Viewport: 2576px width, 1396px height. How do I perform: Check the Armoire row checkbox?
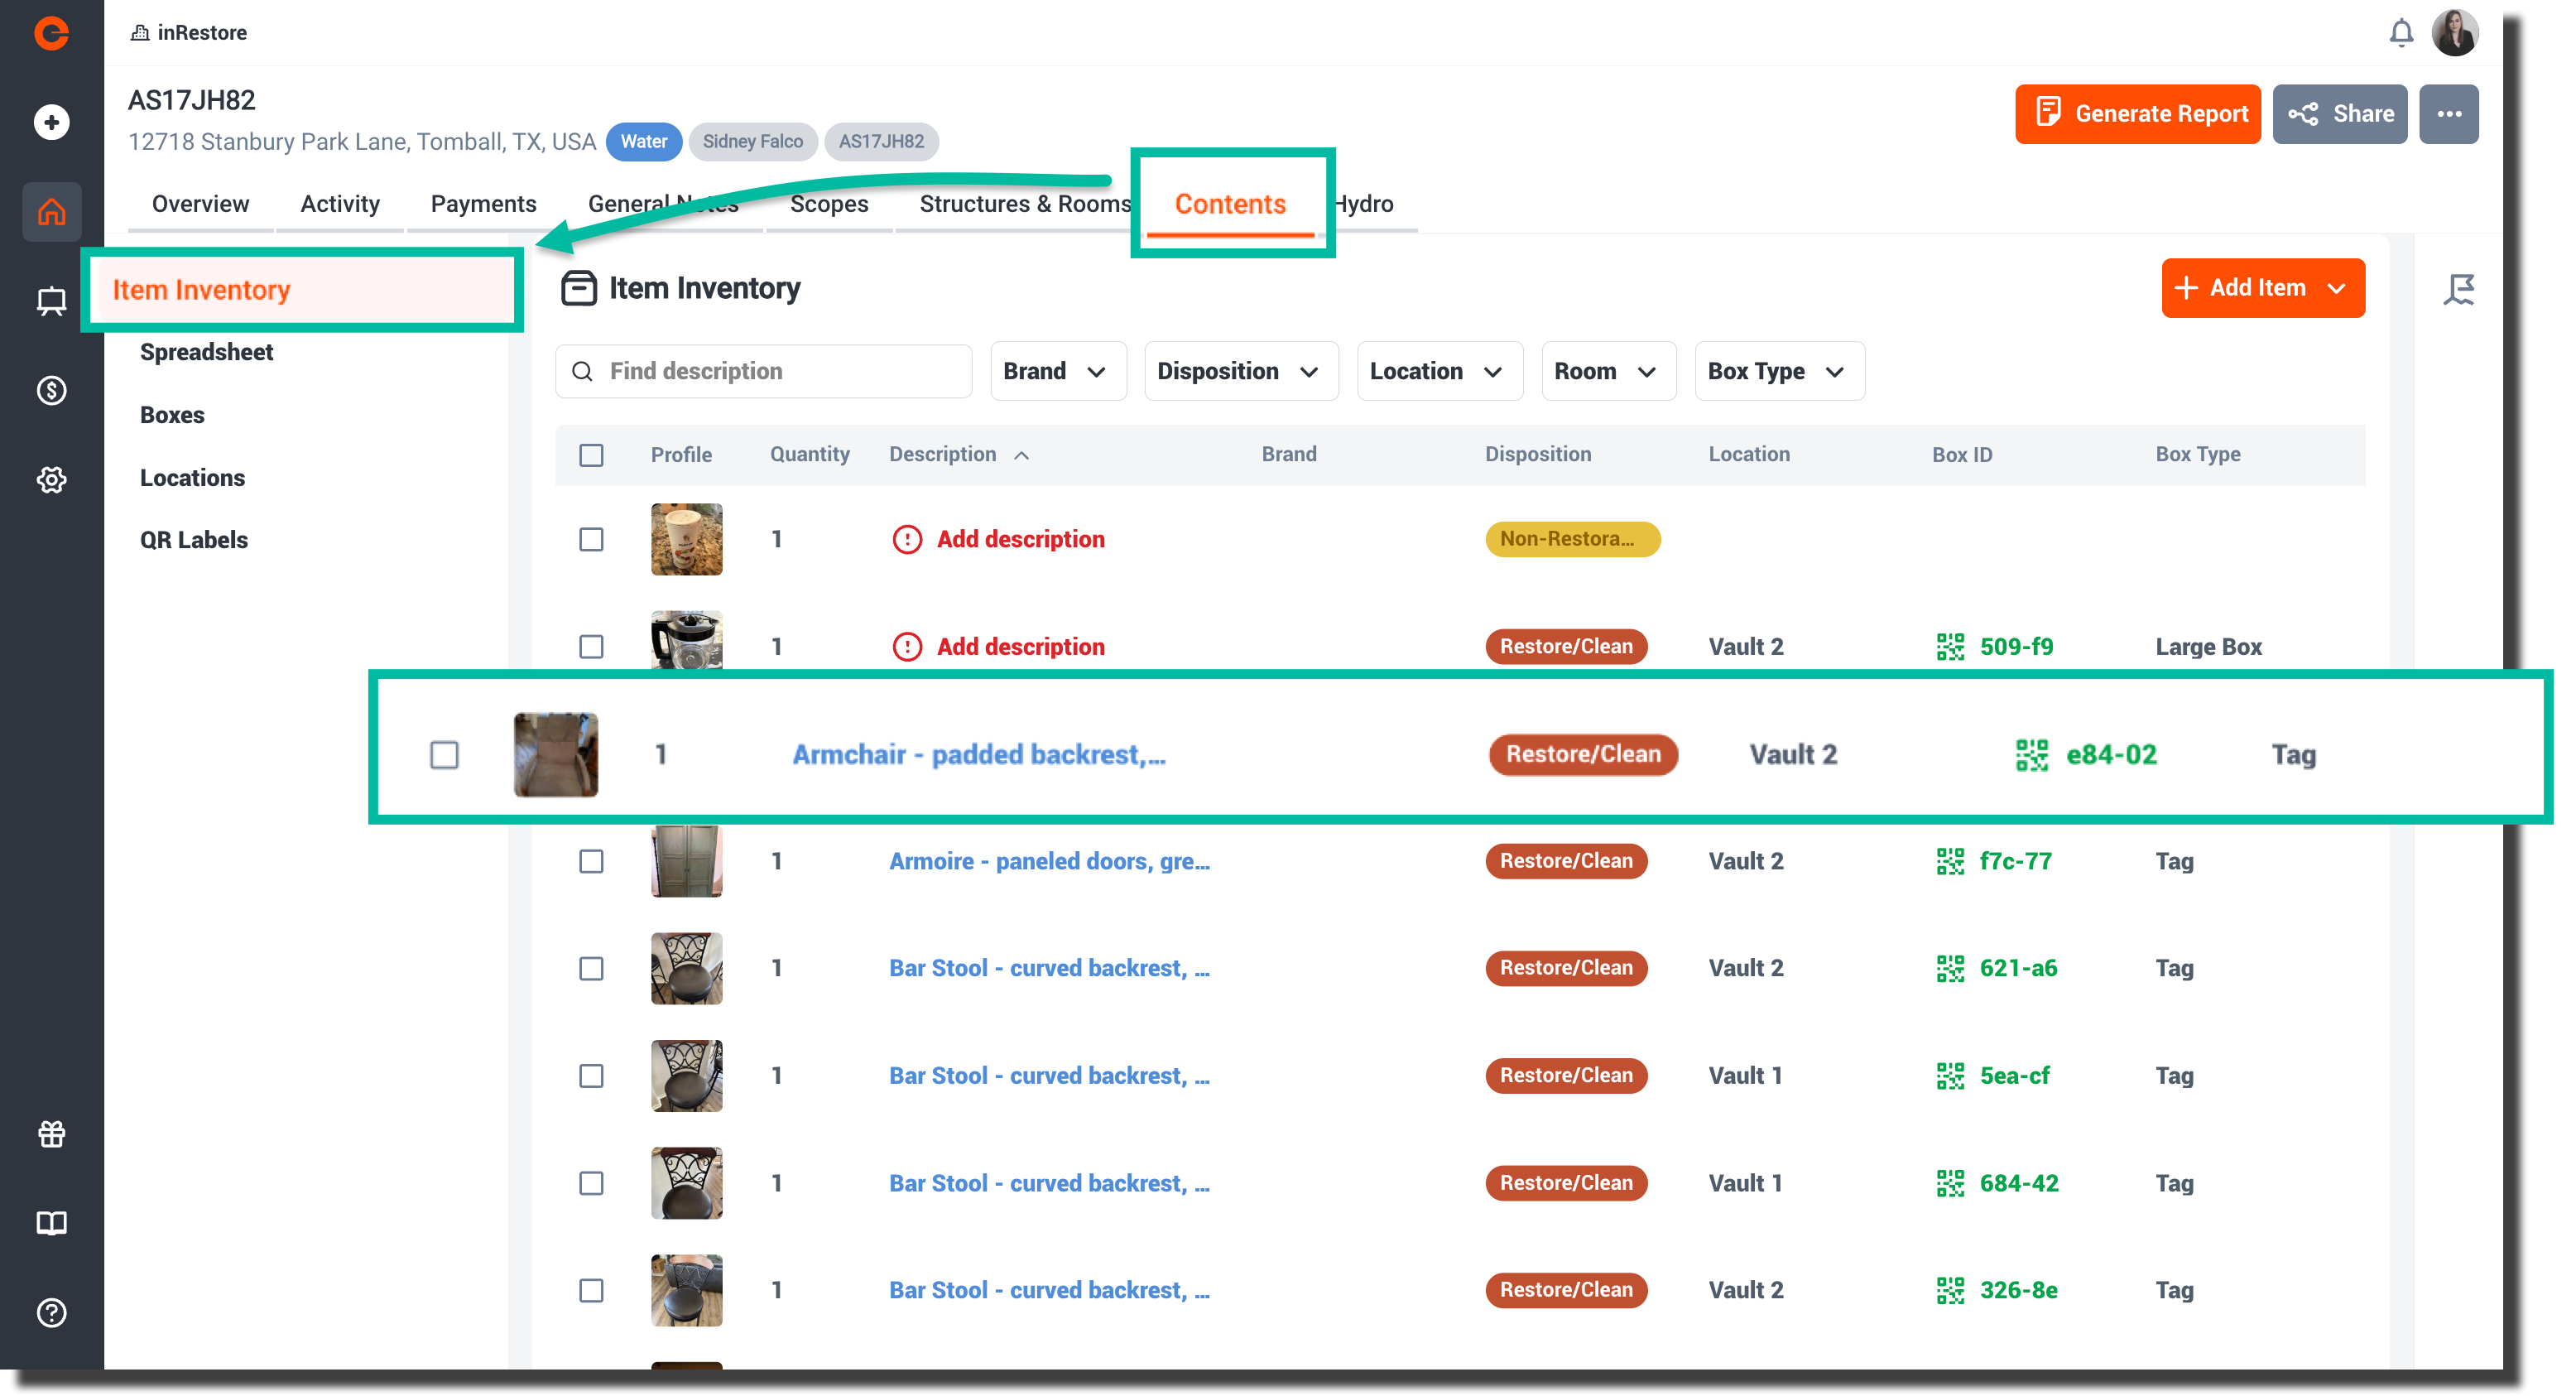click(591, 861)
